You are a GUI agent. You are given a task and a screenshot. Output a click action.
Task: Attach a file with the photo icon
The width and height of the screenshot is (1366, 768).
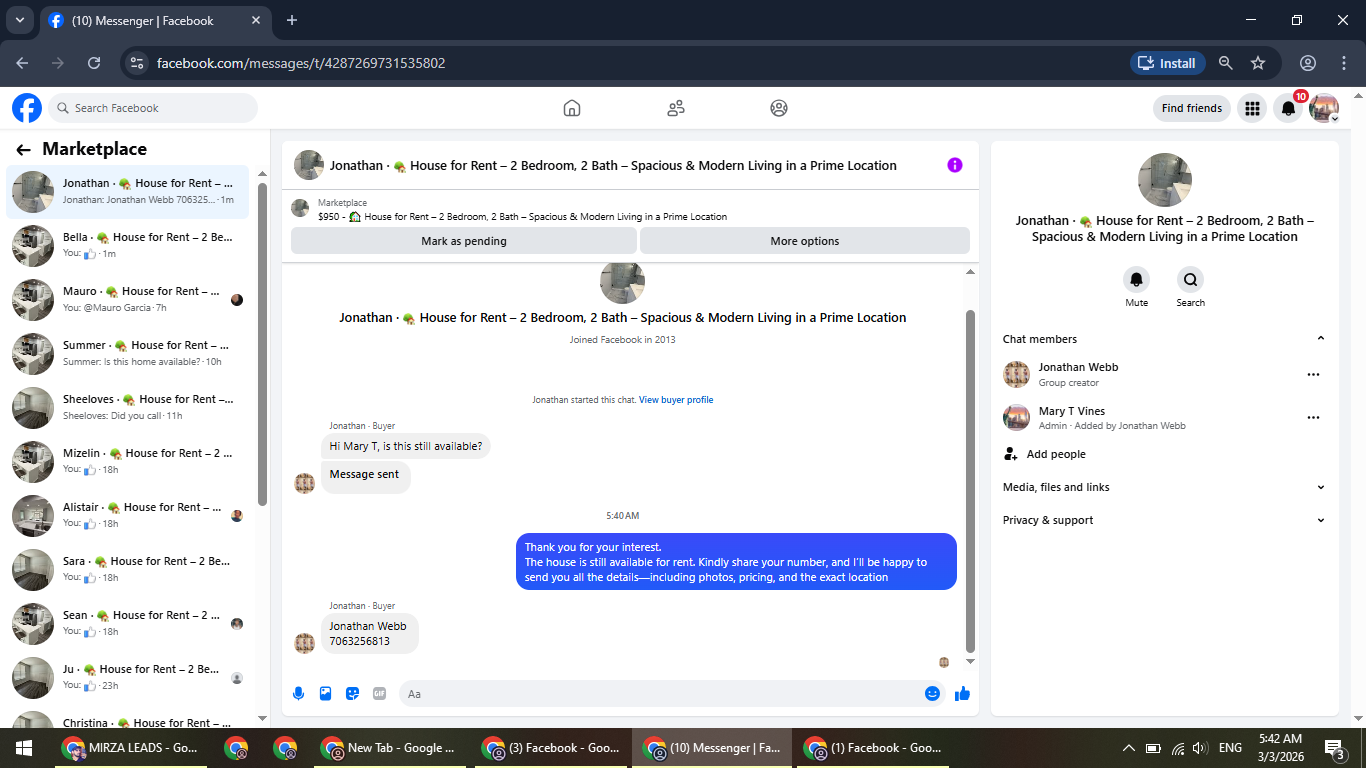(x=325, y=694)
